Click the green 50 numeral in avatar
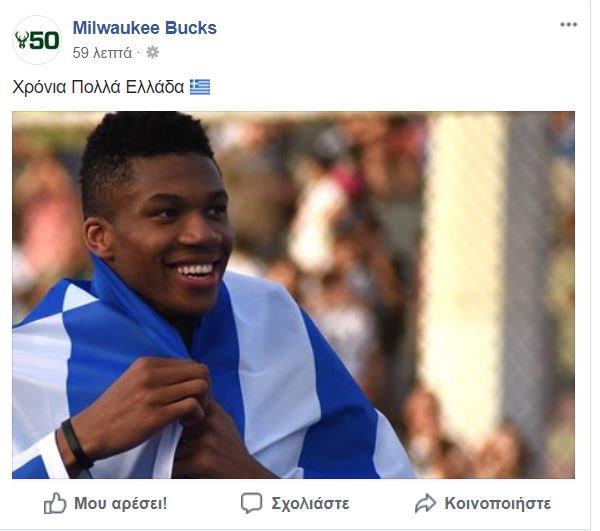The height and width of the screenshot is (531, 600). click(45, 40)
